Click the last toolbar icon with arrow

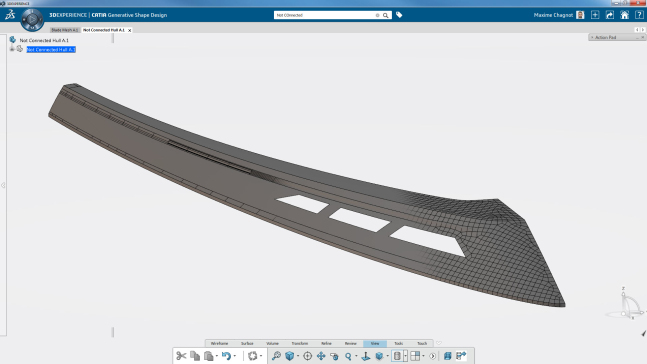[x=461, y=356]
